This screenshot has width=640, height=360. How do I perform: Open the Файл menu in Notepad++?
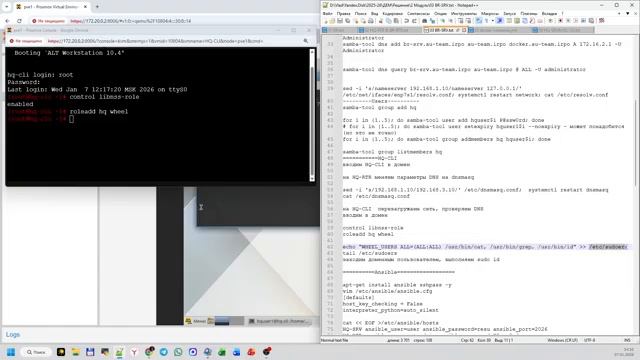tap(327, 13)
